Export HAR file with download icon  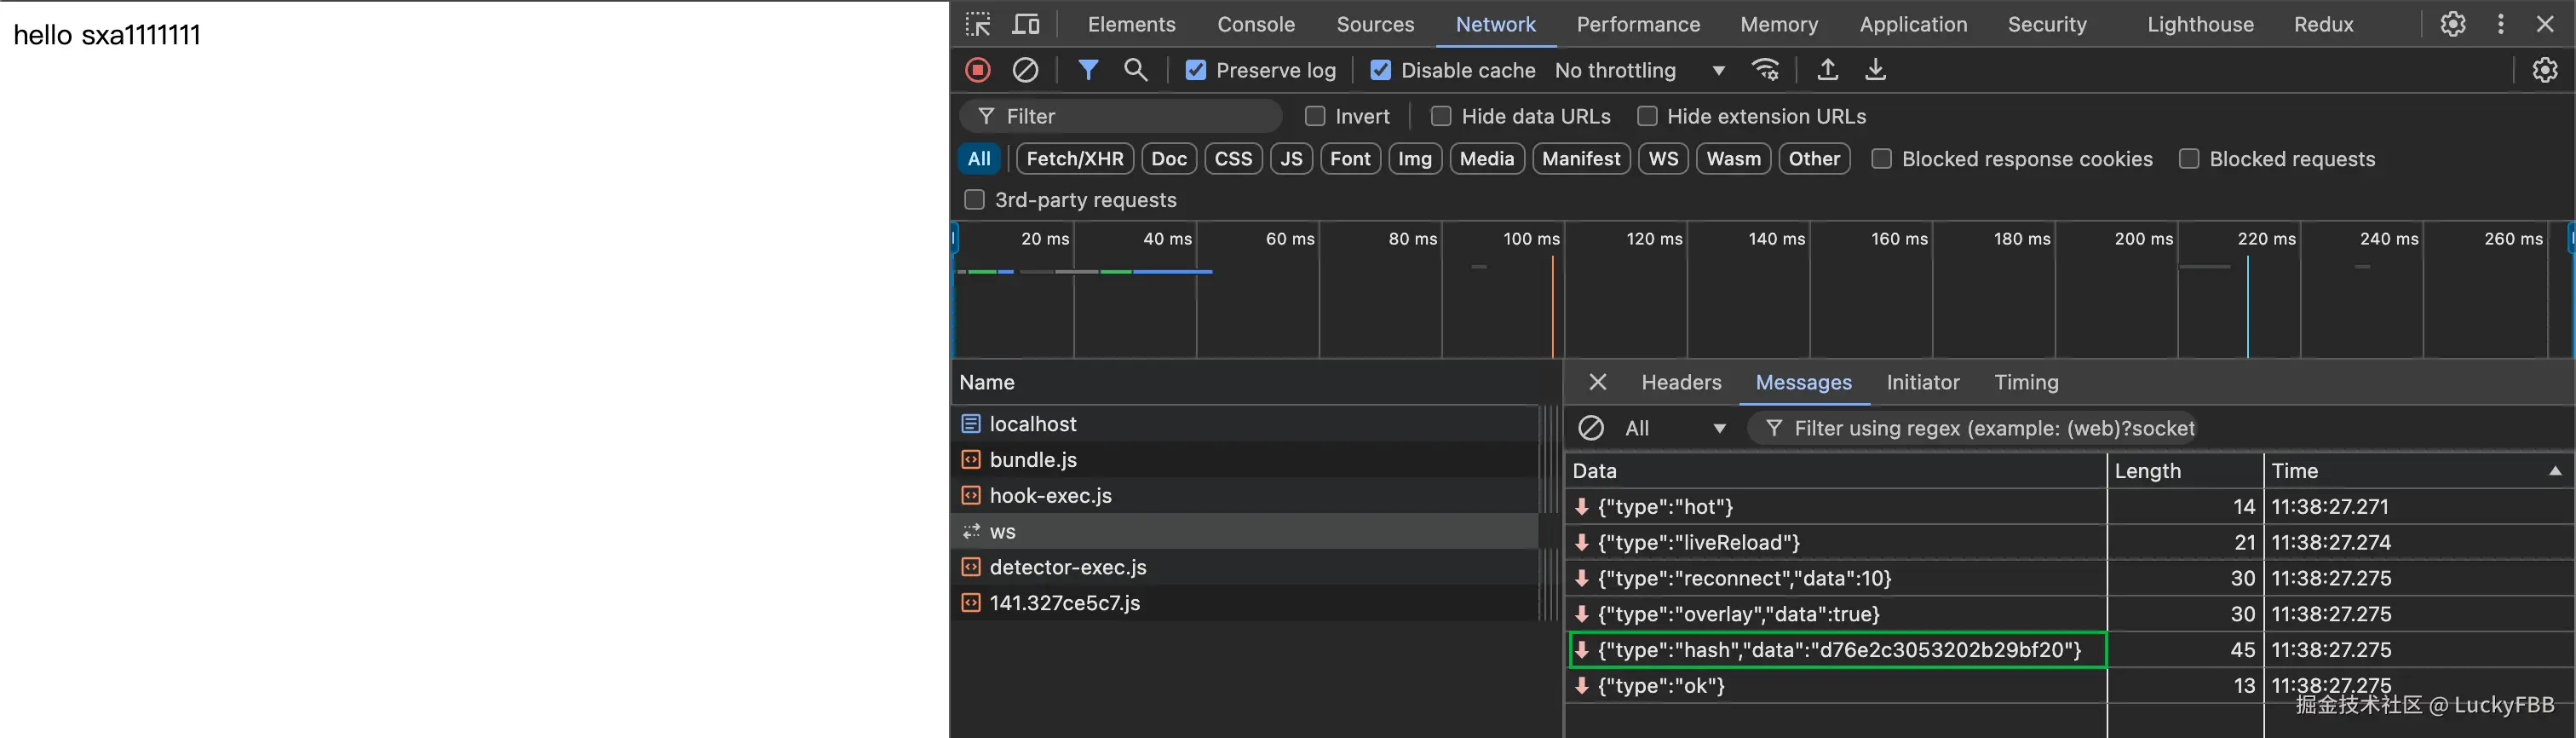point(1875,70)
